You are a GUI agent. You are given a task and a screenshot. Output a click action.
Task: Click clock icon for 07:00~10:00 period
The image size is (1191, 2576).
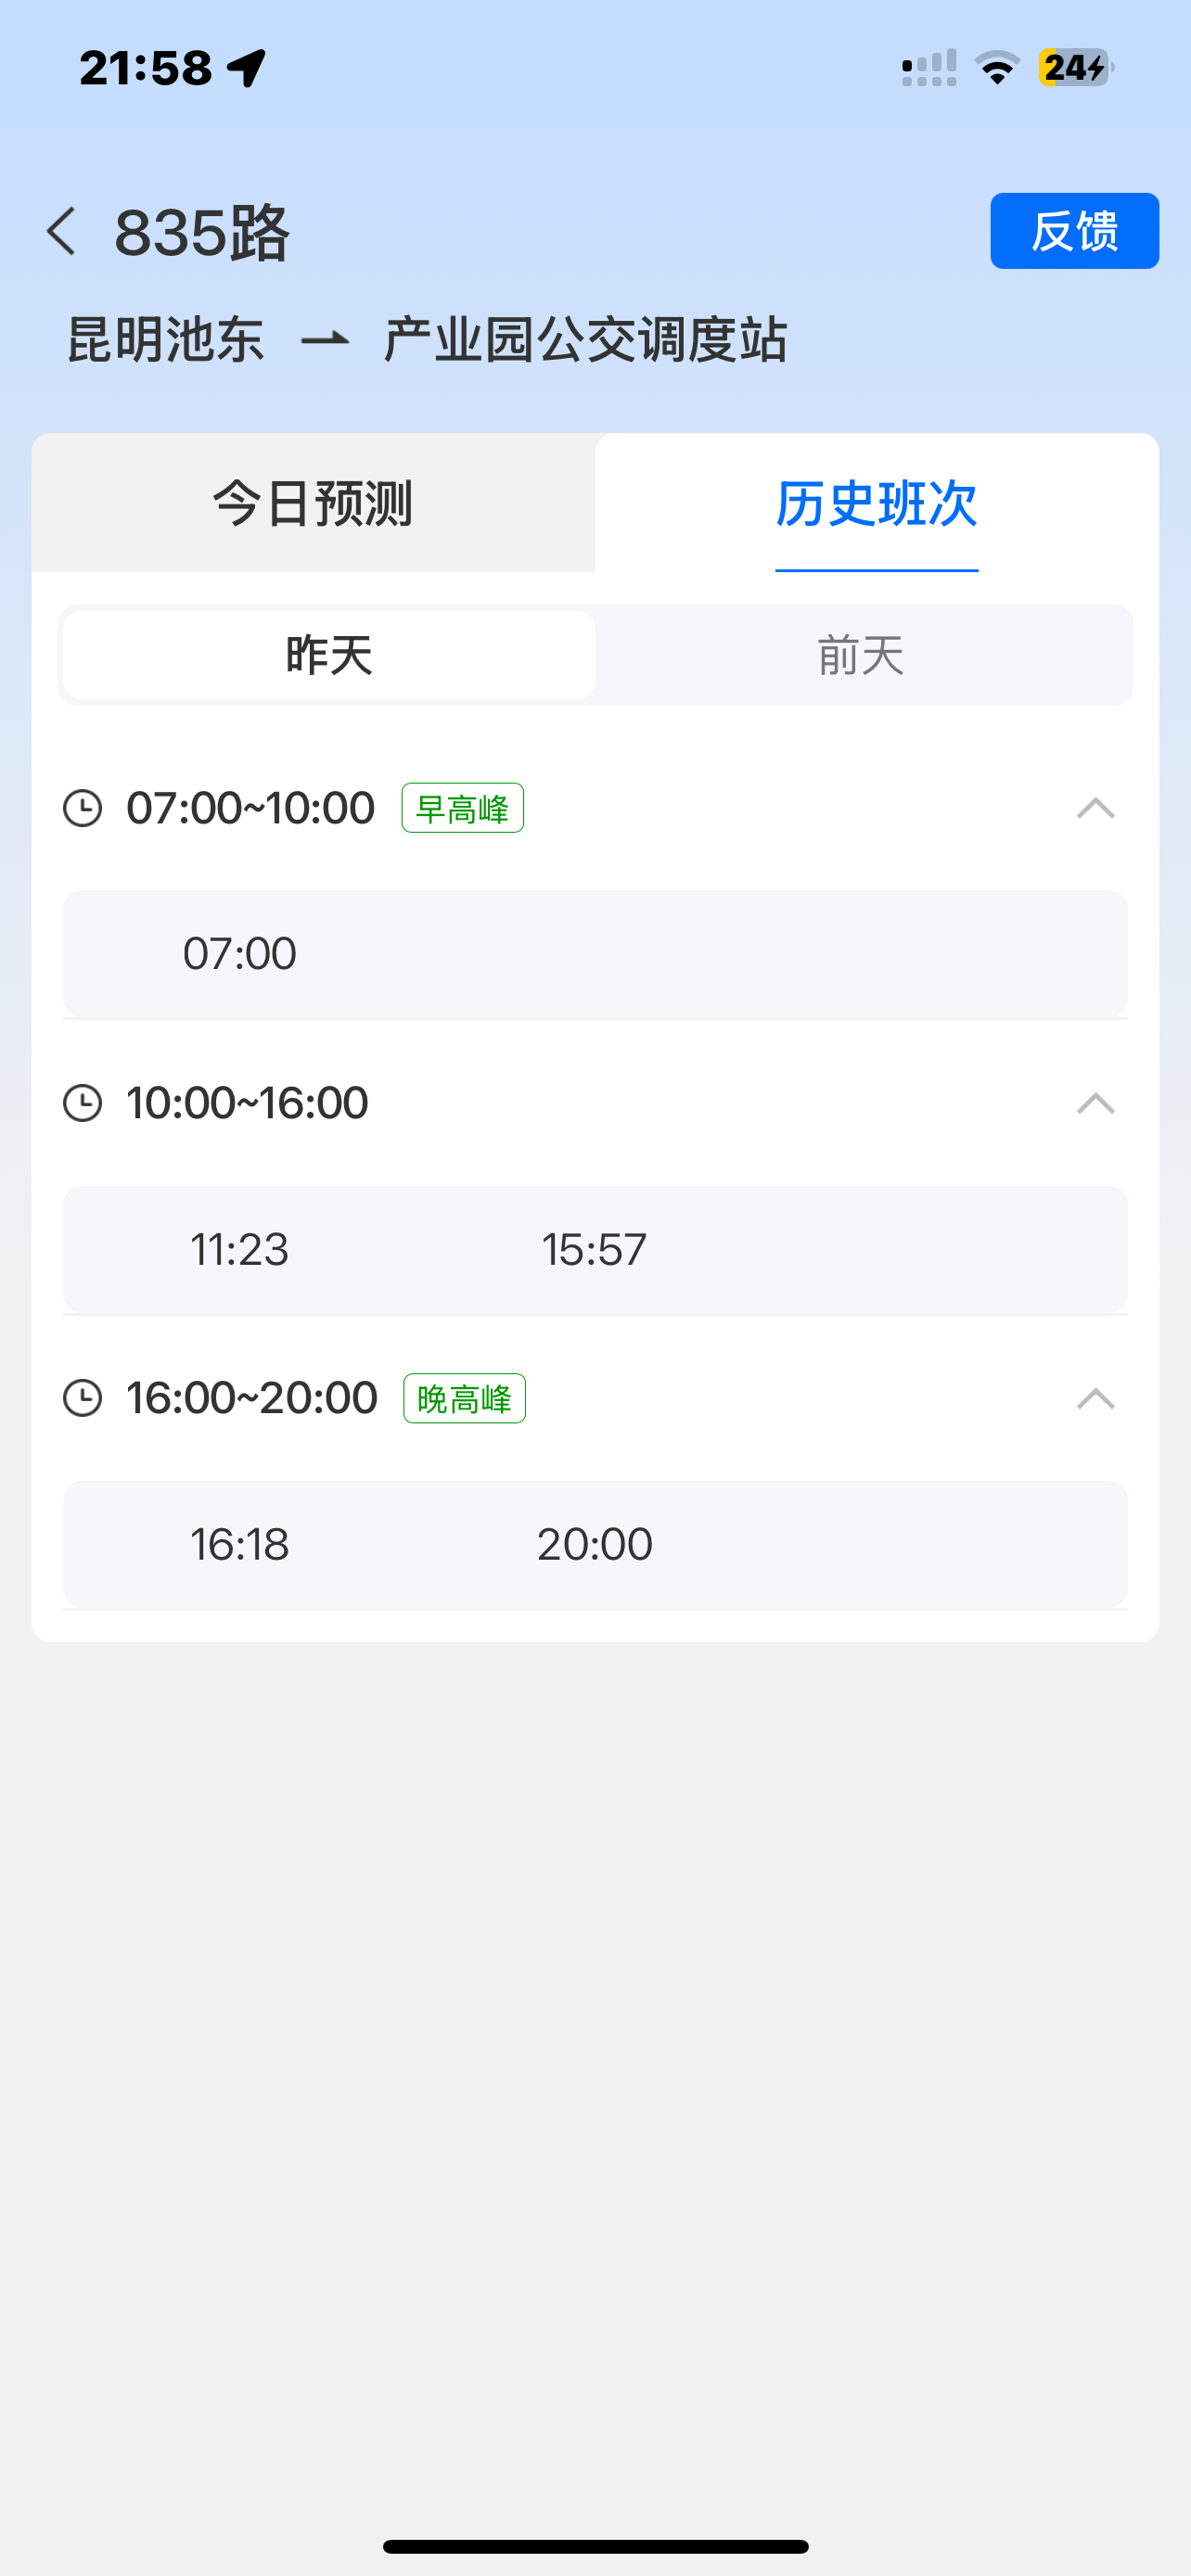click(82, 808)
